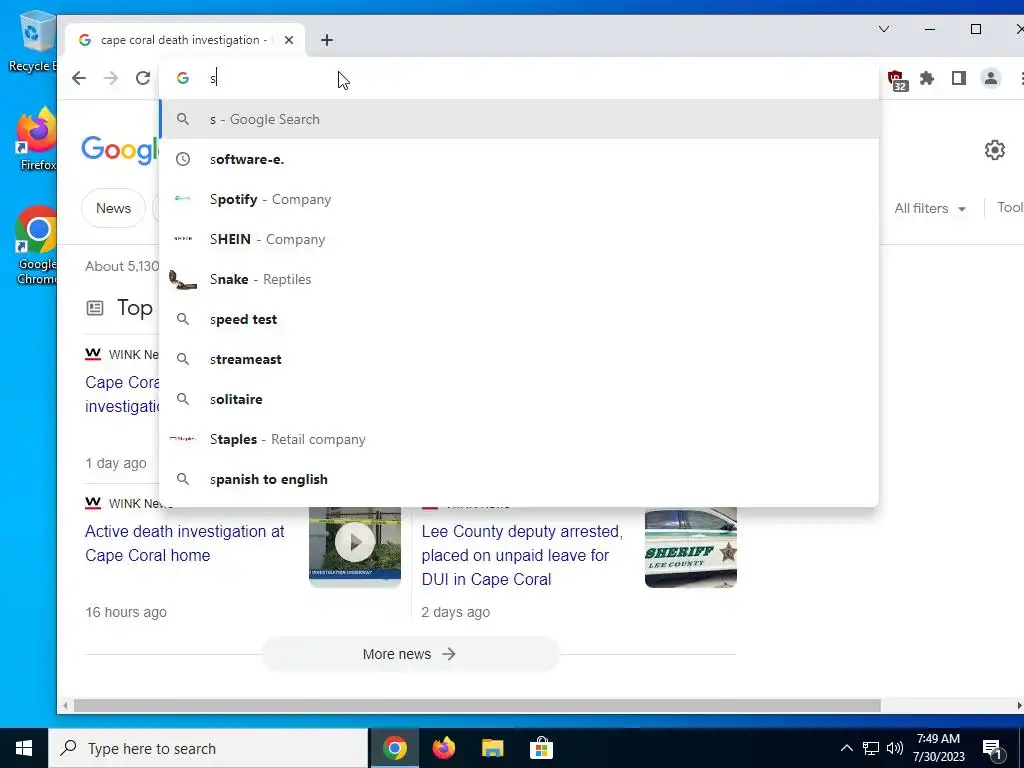Open a new tab with the plus button

point(327,40)
